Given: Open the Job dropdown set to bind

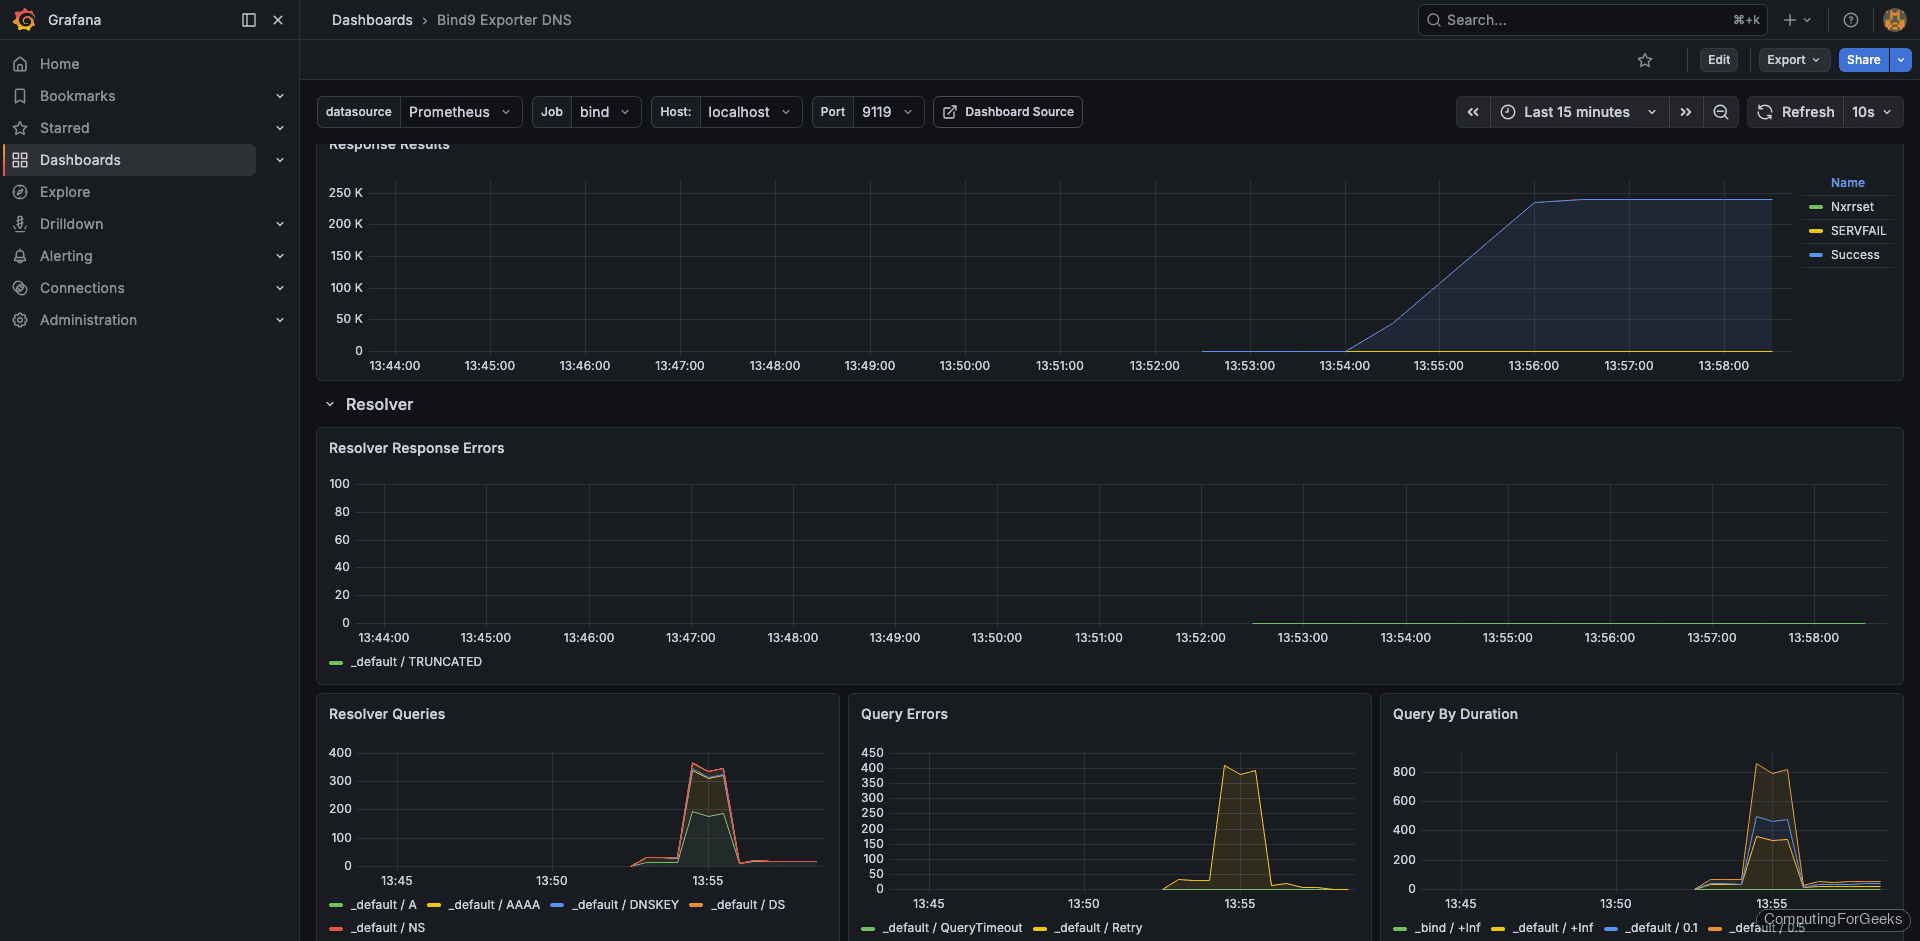Looking at the screenshot, I should point(605,111).
